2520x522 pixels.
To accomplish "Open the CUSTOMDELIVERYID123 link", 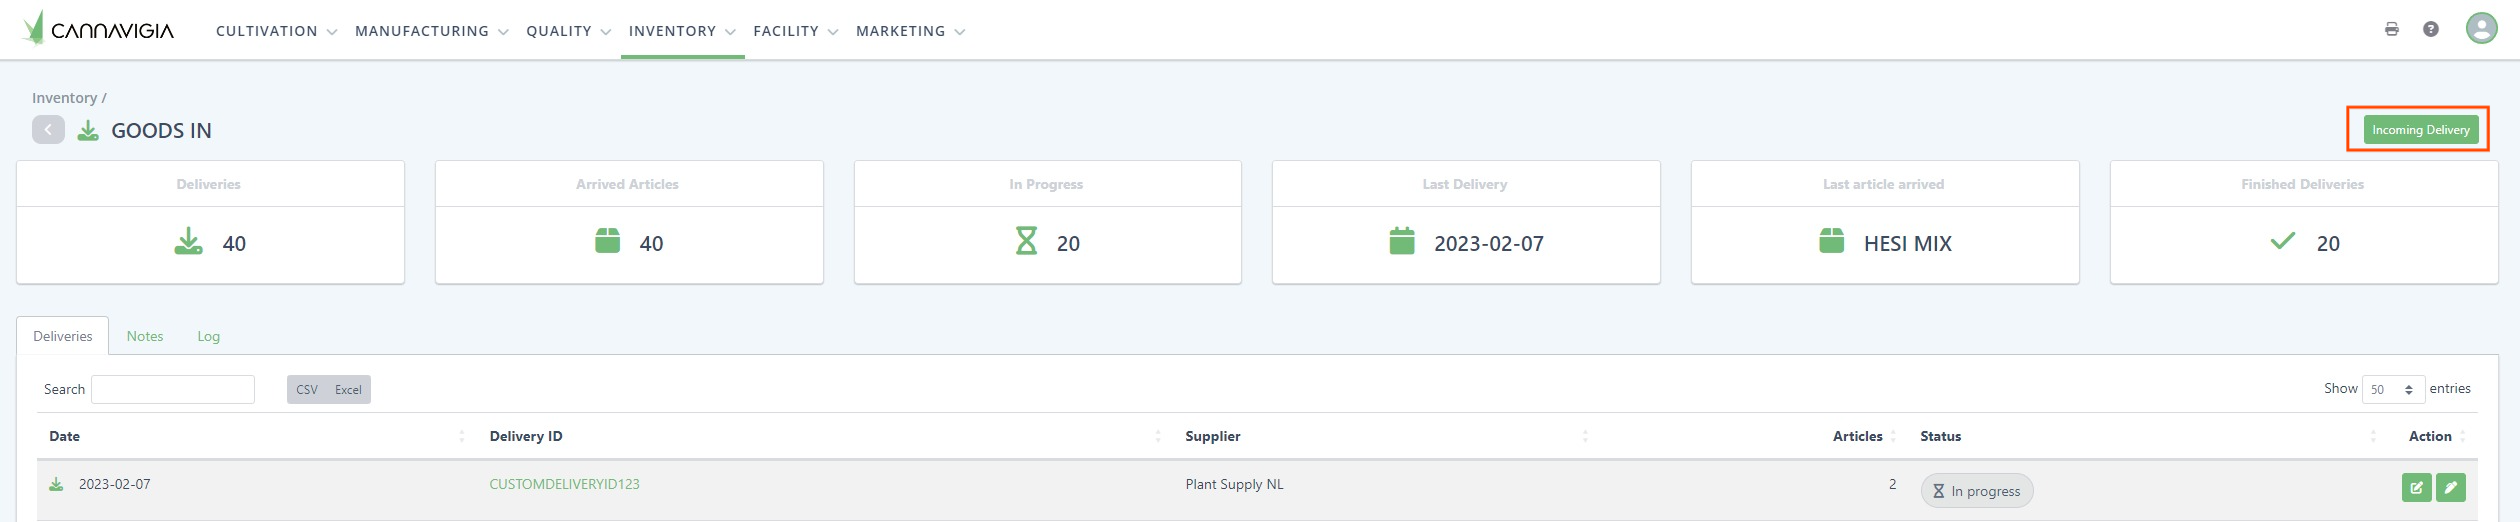I will [x=564, y=484].
